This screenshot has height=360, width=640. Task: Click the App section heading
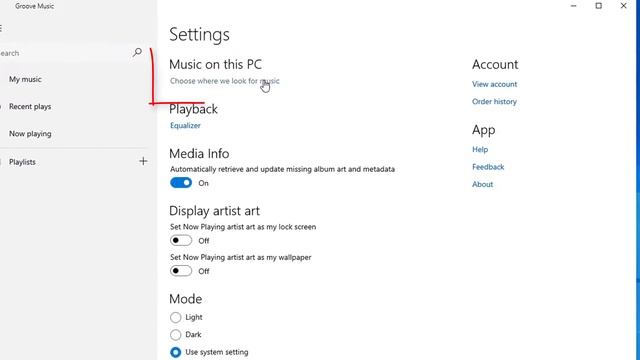[x=484, y=130]
